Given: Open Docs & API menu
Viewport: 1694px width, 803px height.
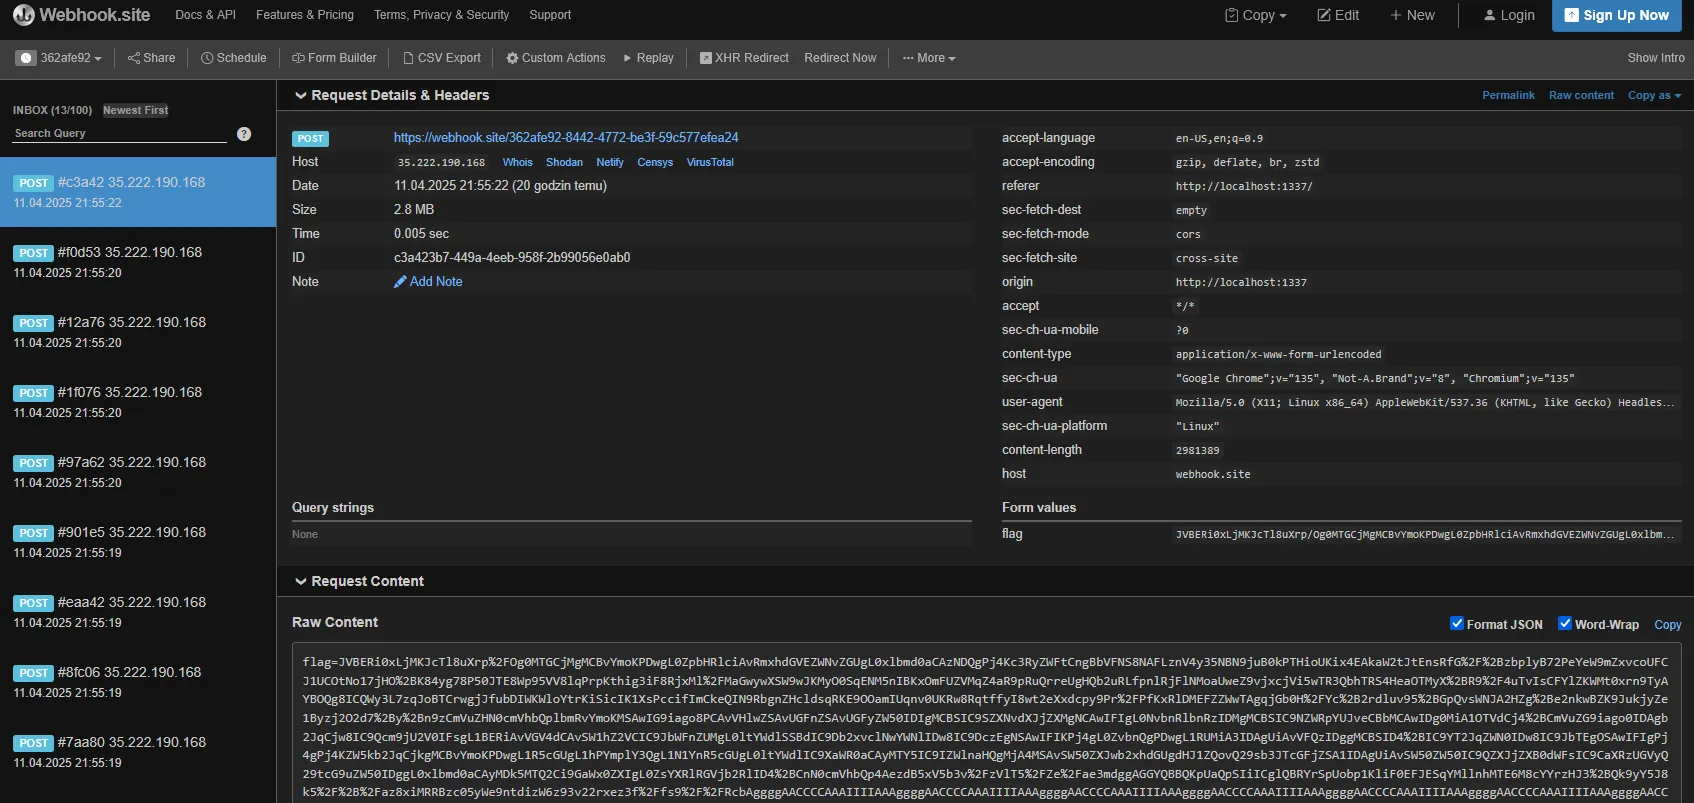Looking at the screenshot, I should pyautogui.click(x=205, y=15).
